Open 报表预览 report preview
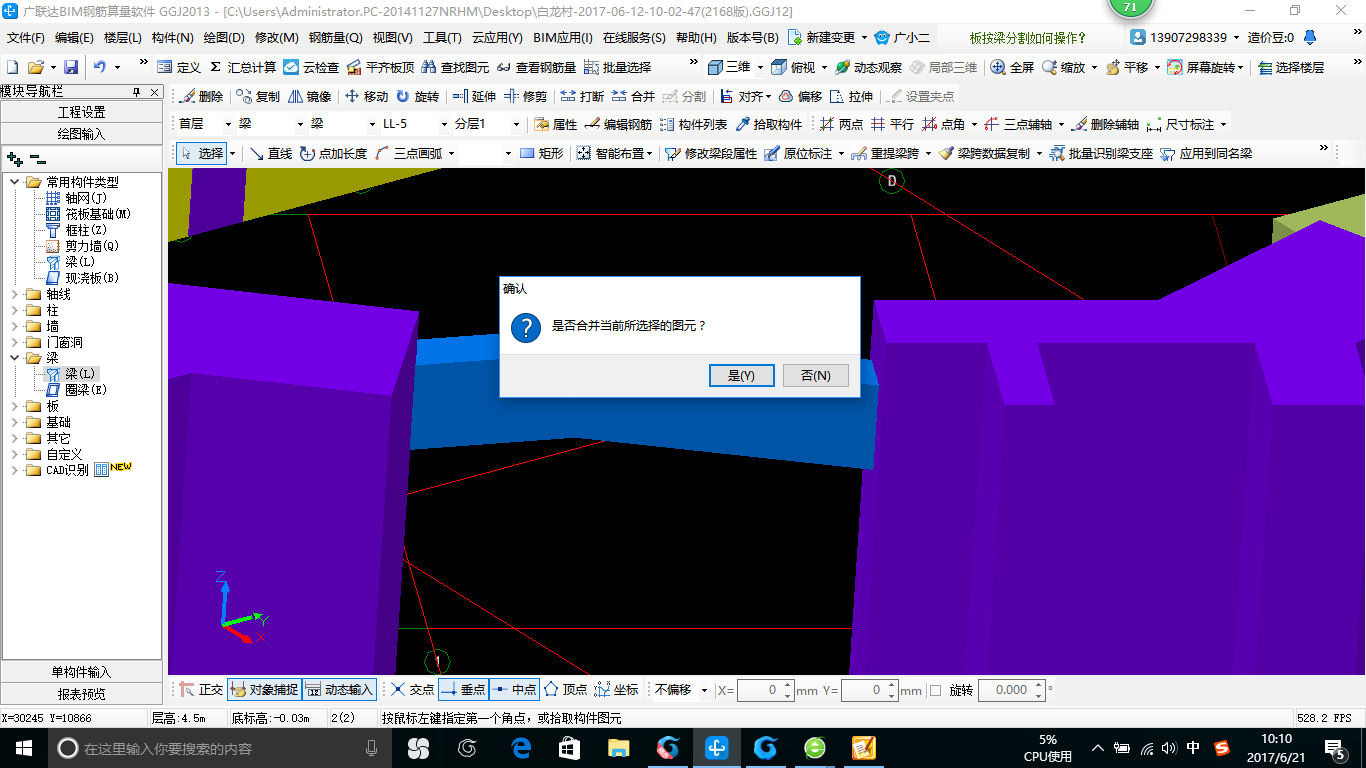 coord(82,694)
